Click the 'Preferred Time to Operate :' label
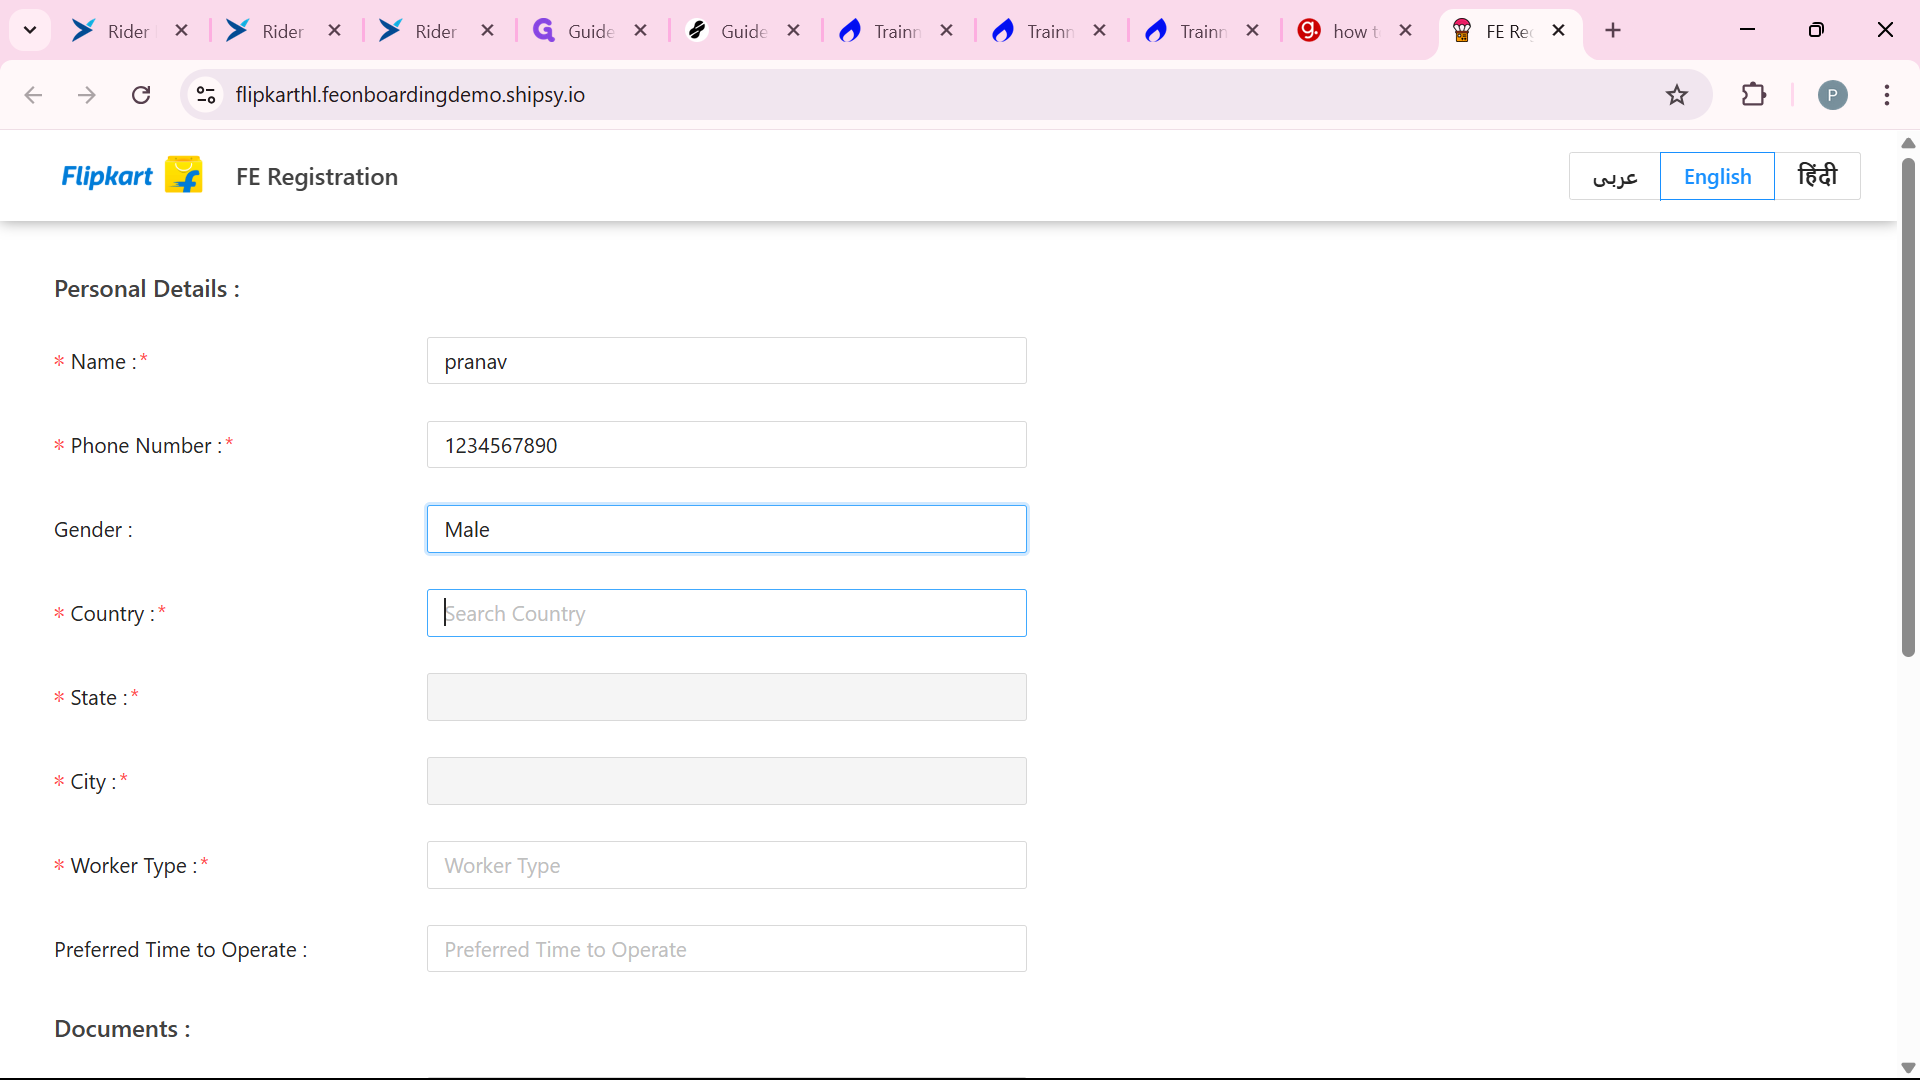The image size is (1920, 1080). [x=181, y=950]
